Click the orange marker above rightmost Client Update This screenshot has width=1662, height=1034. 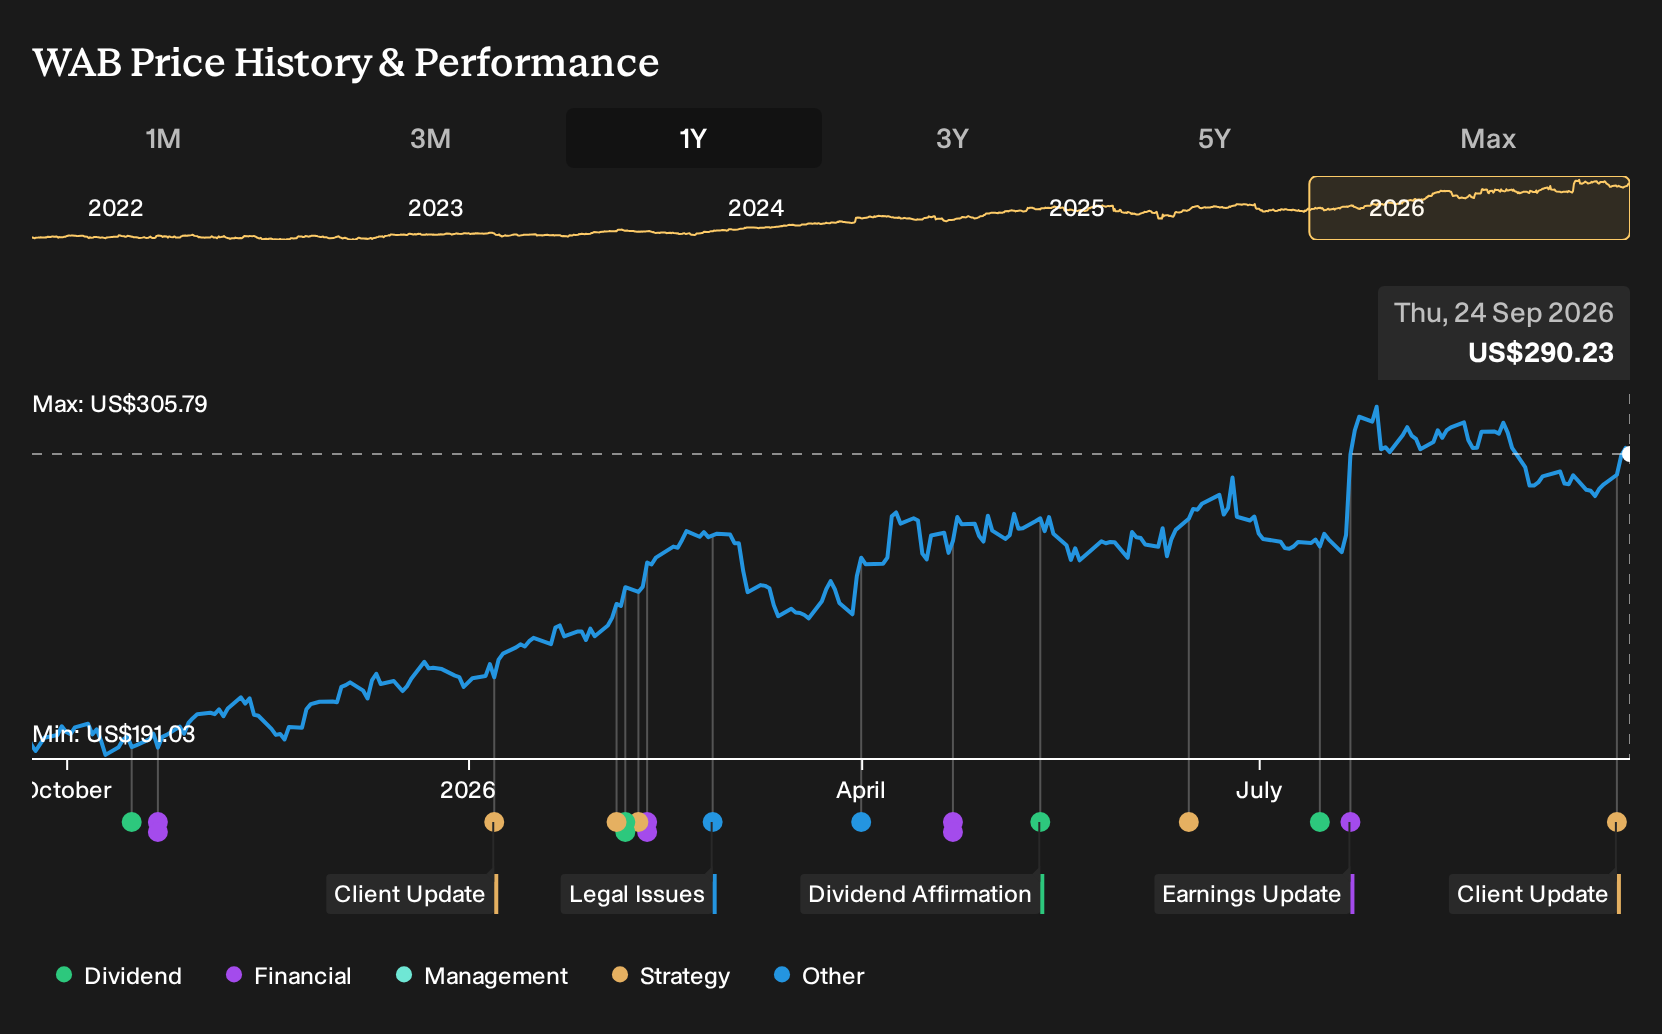pyautogui.click(x=1616, y=822)
